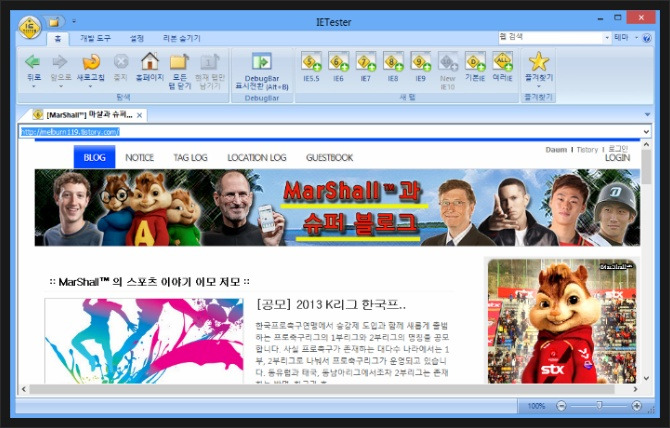Screen dimensions: 670x428
Task: Click the Back (뒤로) arrow icon
Action: (33, 62)
